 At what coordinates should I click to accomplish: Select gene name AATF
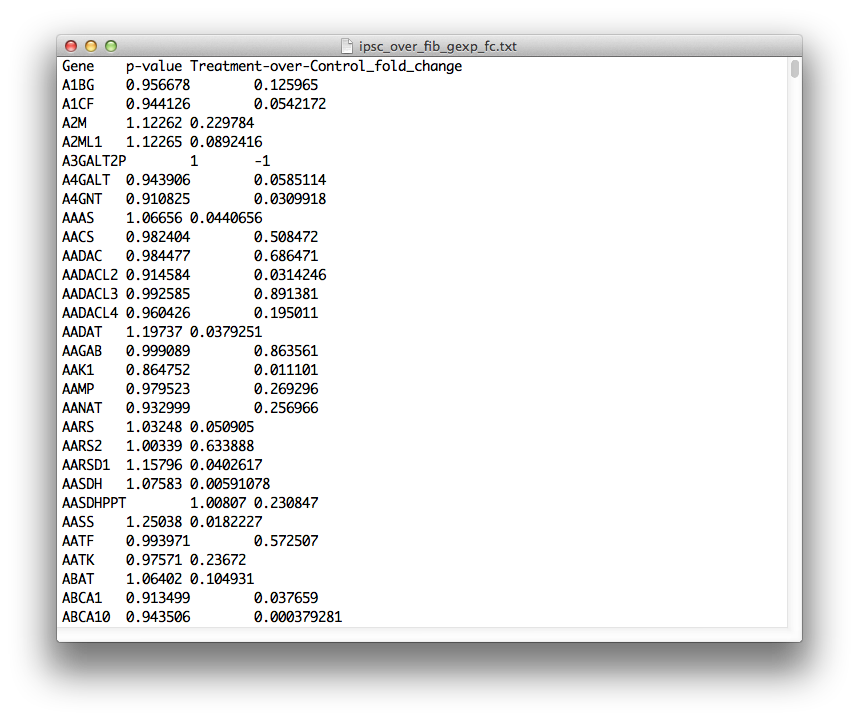coord(78,541)
